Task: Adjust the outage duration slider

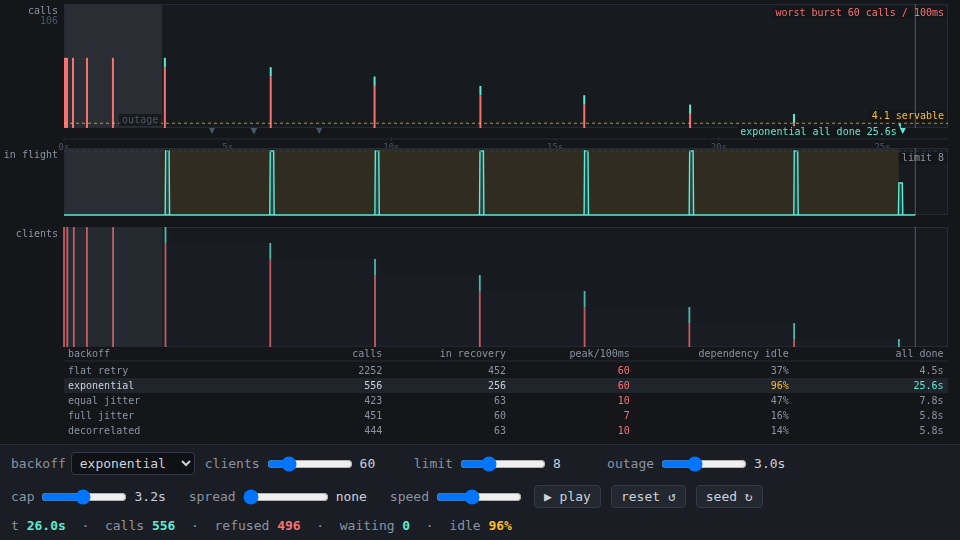Action: [x=703, y=464]
